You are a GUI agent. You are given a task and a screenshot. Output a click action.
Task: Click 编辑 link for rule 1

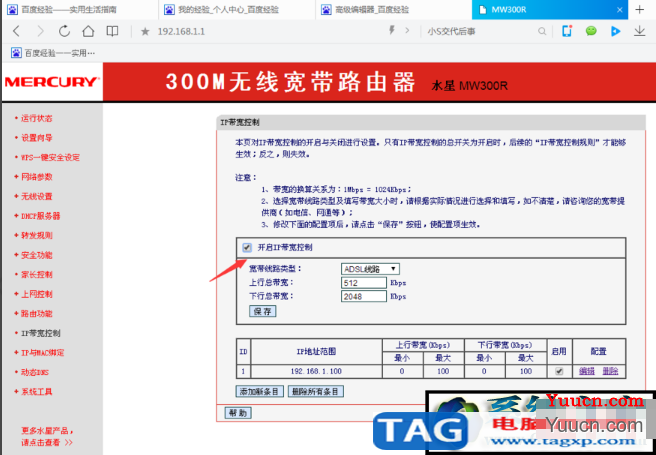pyautogui.click(x=587, y=371)
